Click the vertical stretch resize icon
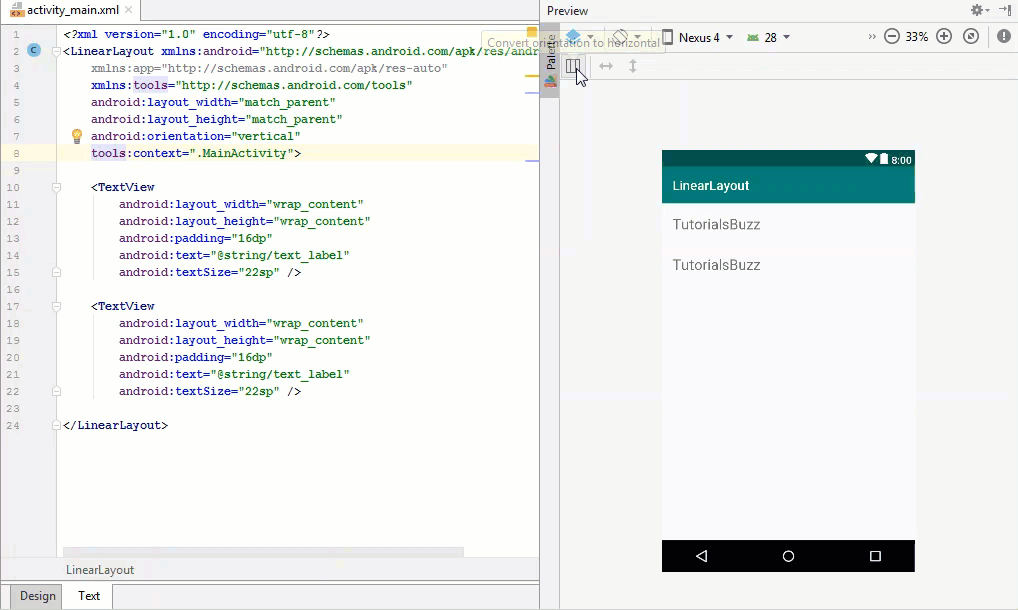 point(633,66)
